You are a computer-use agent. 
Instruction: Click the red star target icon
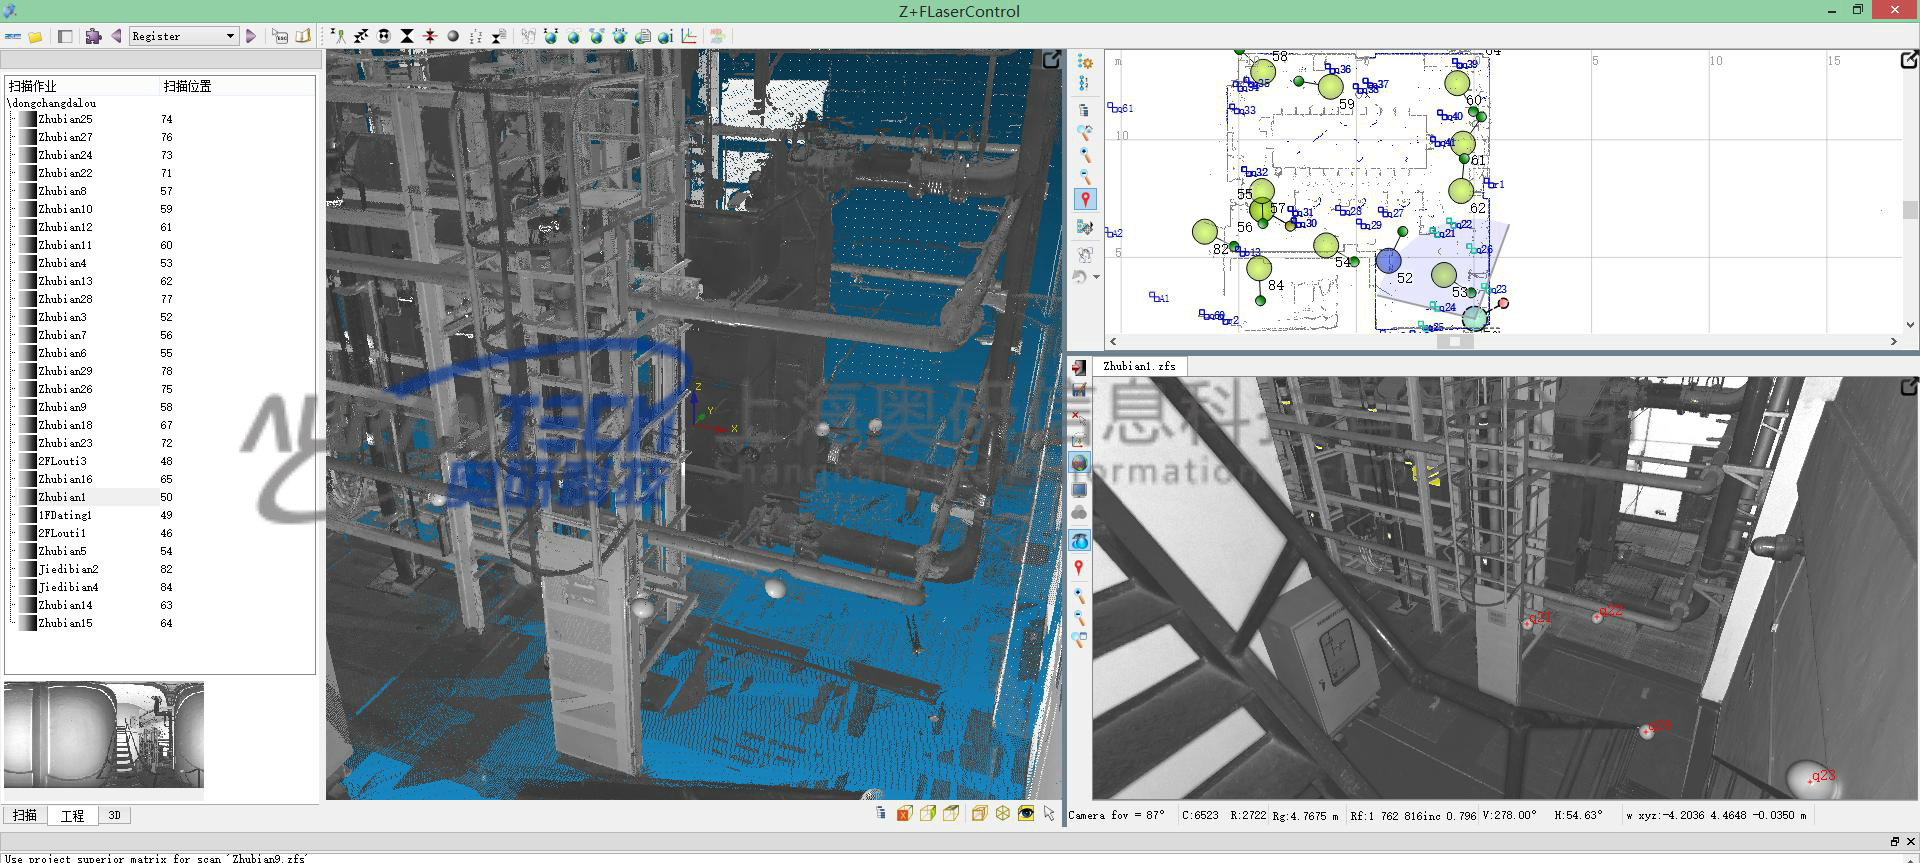point(430,36)
